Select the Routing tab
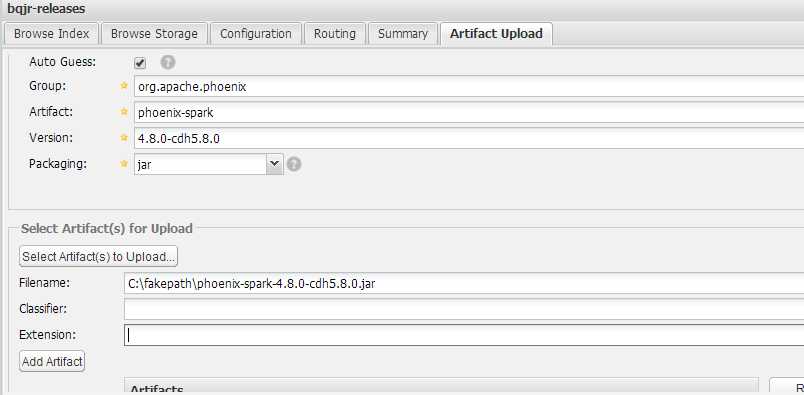 (x=335, y=34)
